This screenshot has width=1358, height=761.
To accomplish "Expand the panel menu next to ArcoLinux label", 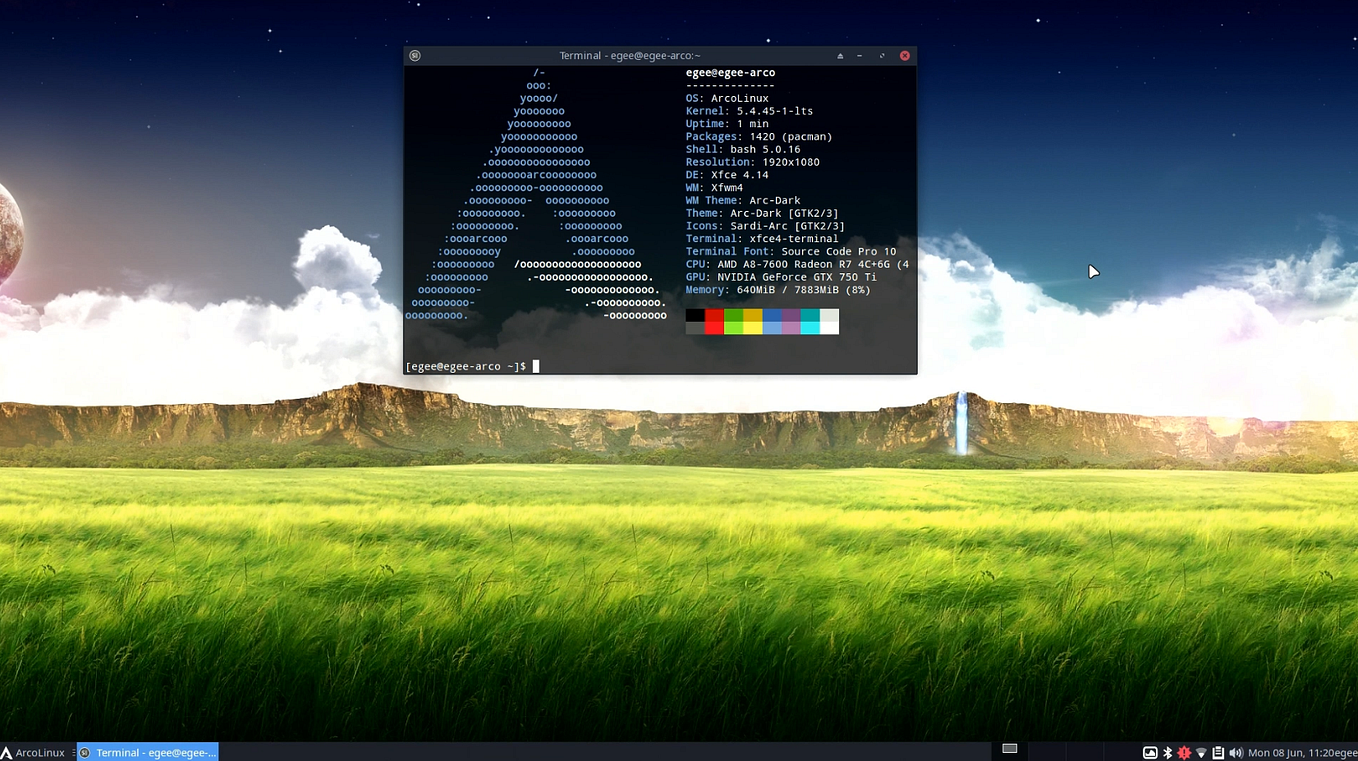I will [72, 752].
